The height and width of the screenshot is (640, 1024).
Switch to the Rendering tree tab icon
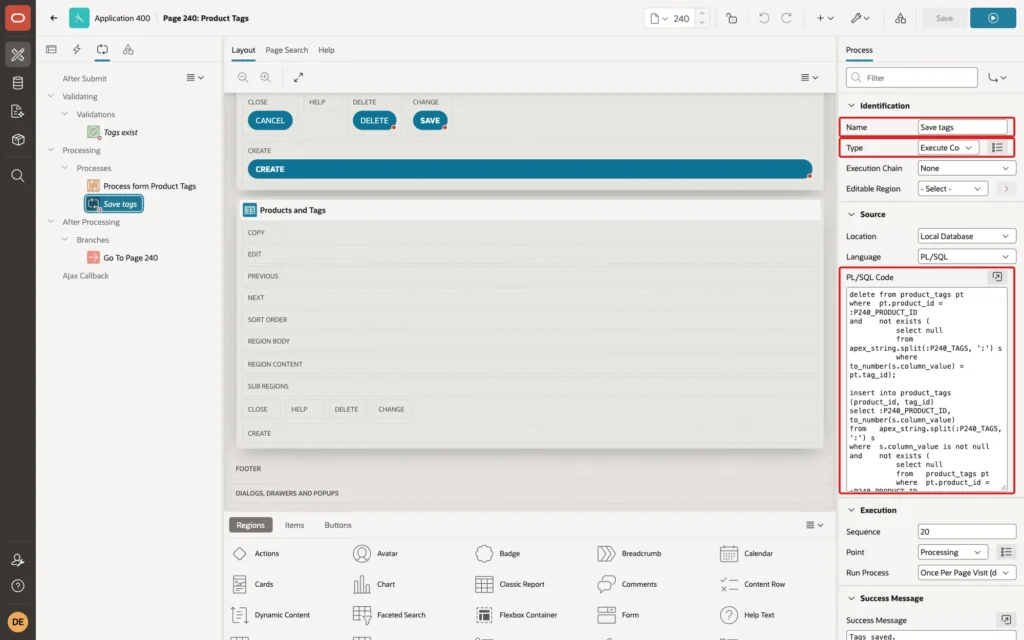coord(51,49)
